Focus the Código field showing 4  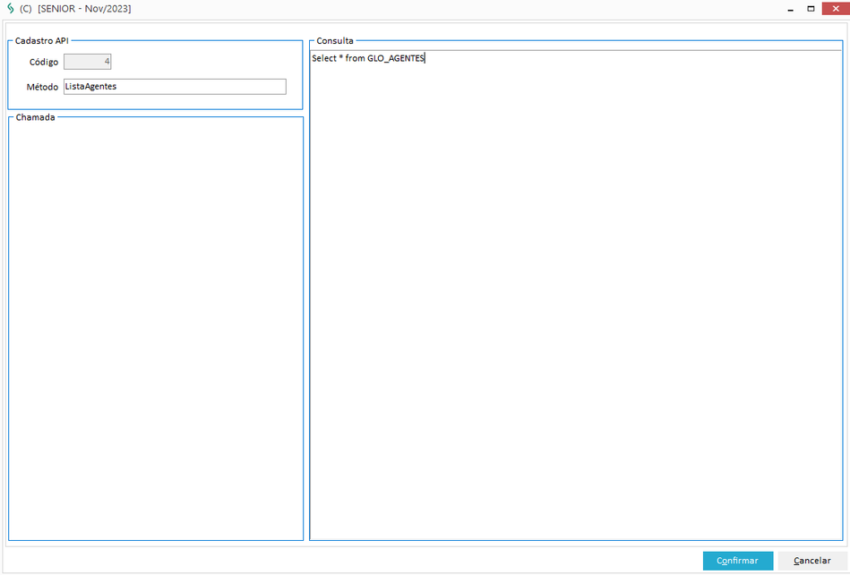pyautogui.click(x=88, y=62)
